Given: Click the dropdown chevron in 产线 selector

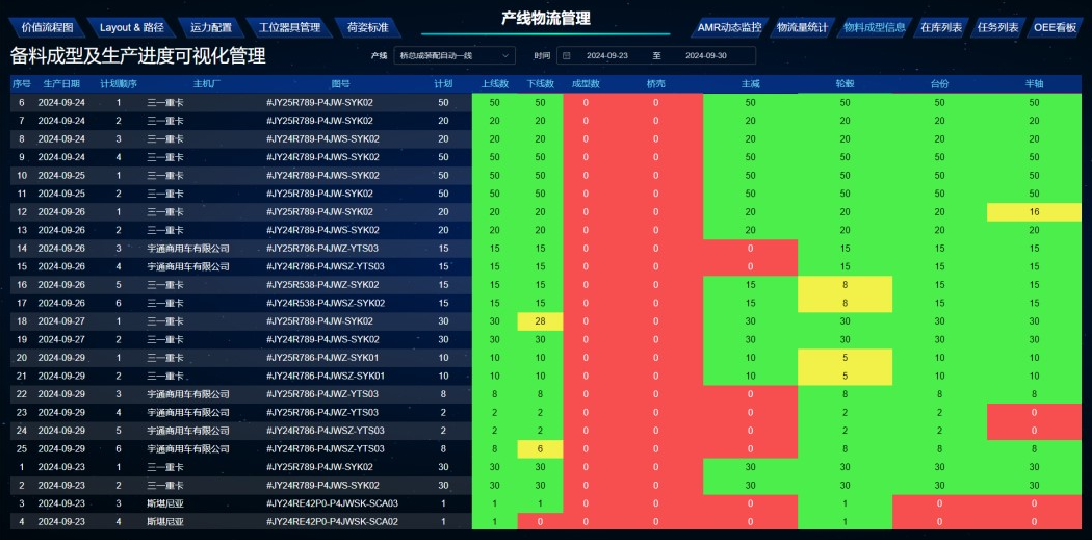Looking at the screenshot, I should pos(505,56).
